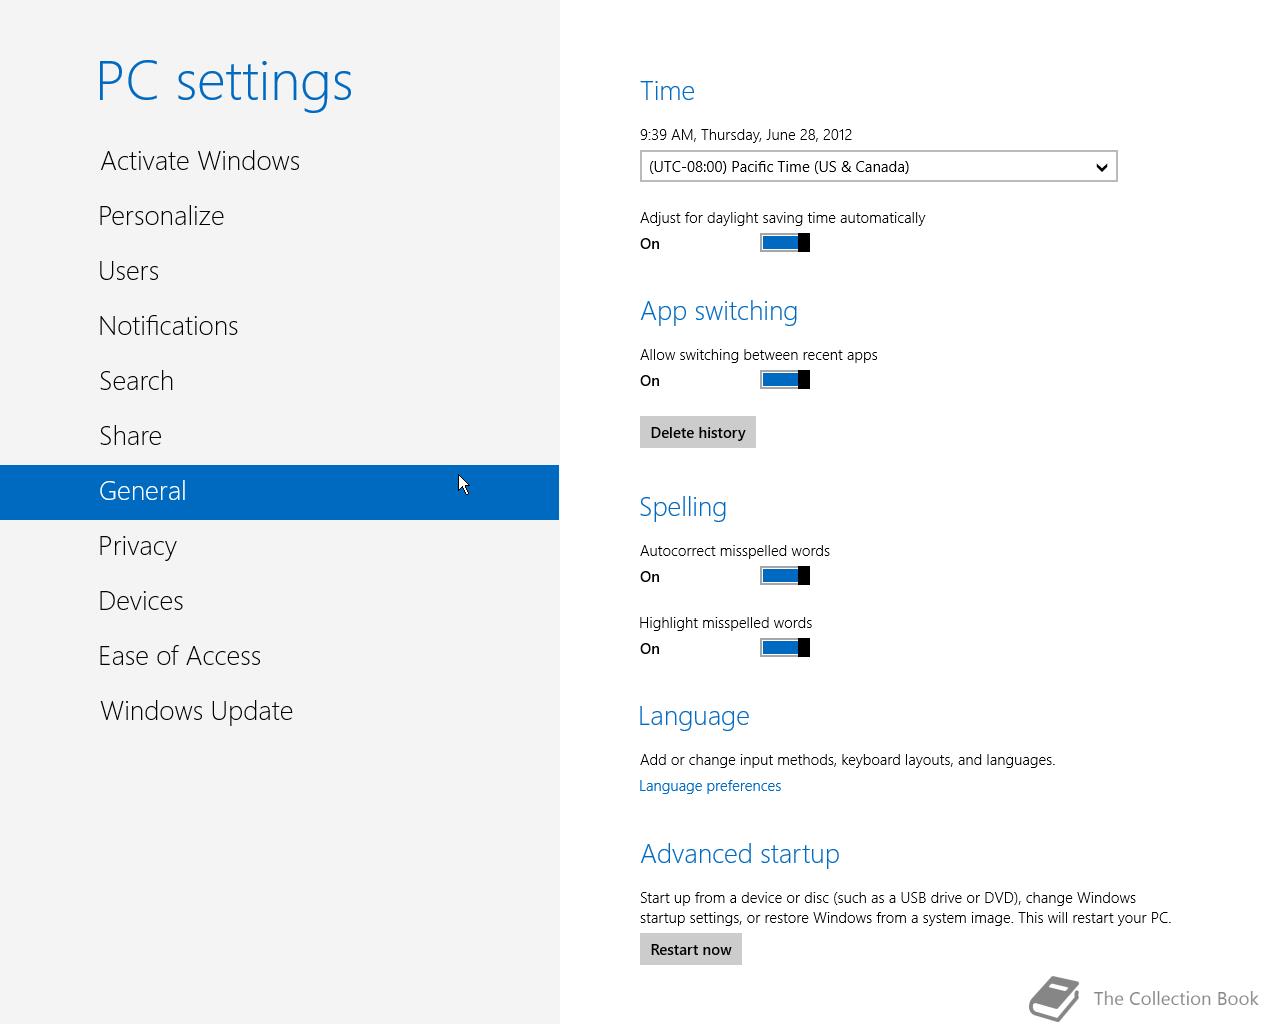Click the input methods description text
Screen dimensions: 1280x1024
click(x=848, y=760)
